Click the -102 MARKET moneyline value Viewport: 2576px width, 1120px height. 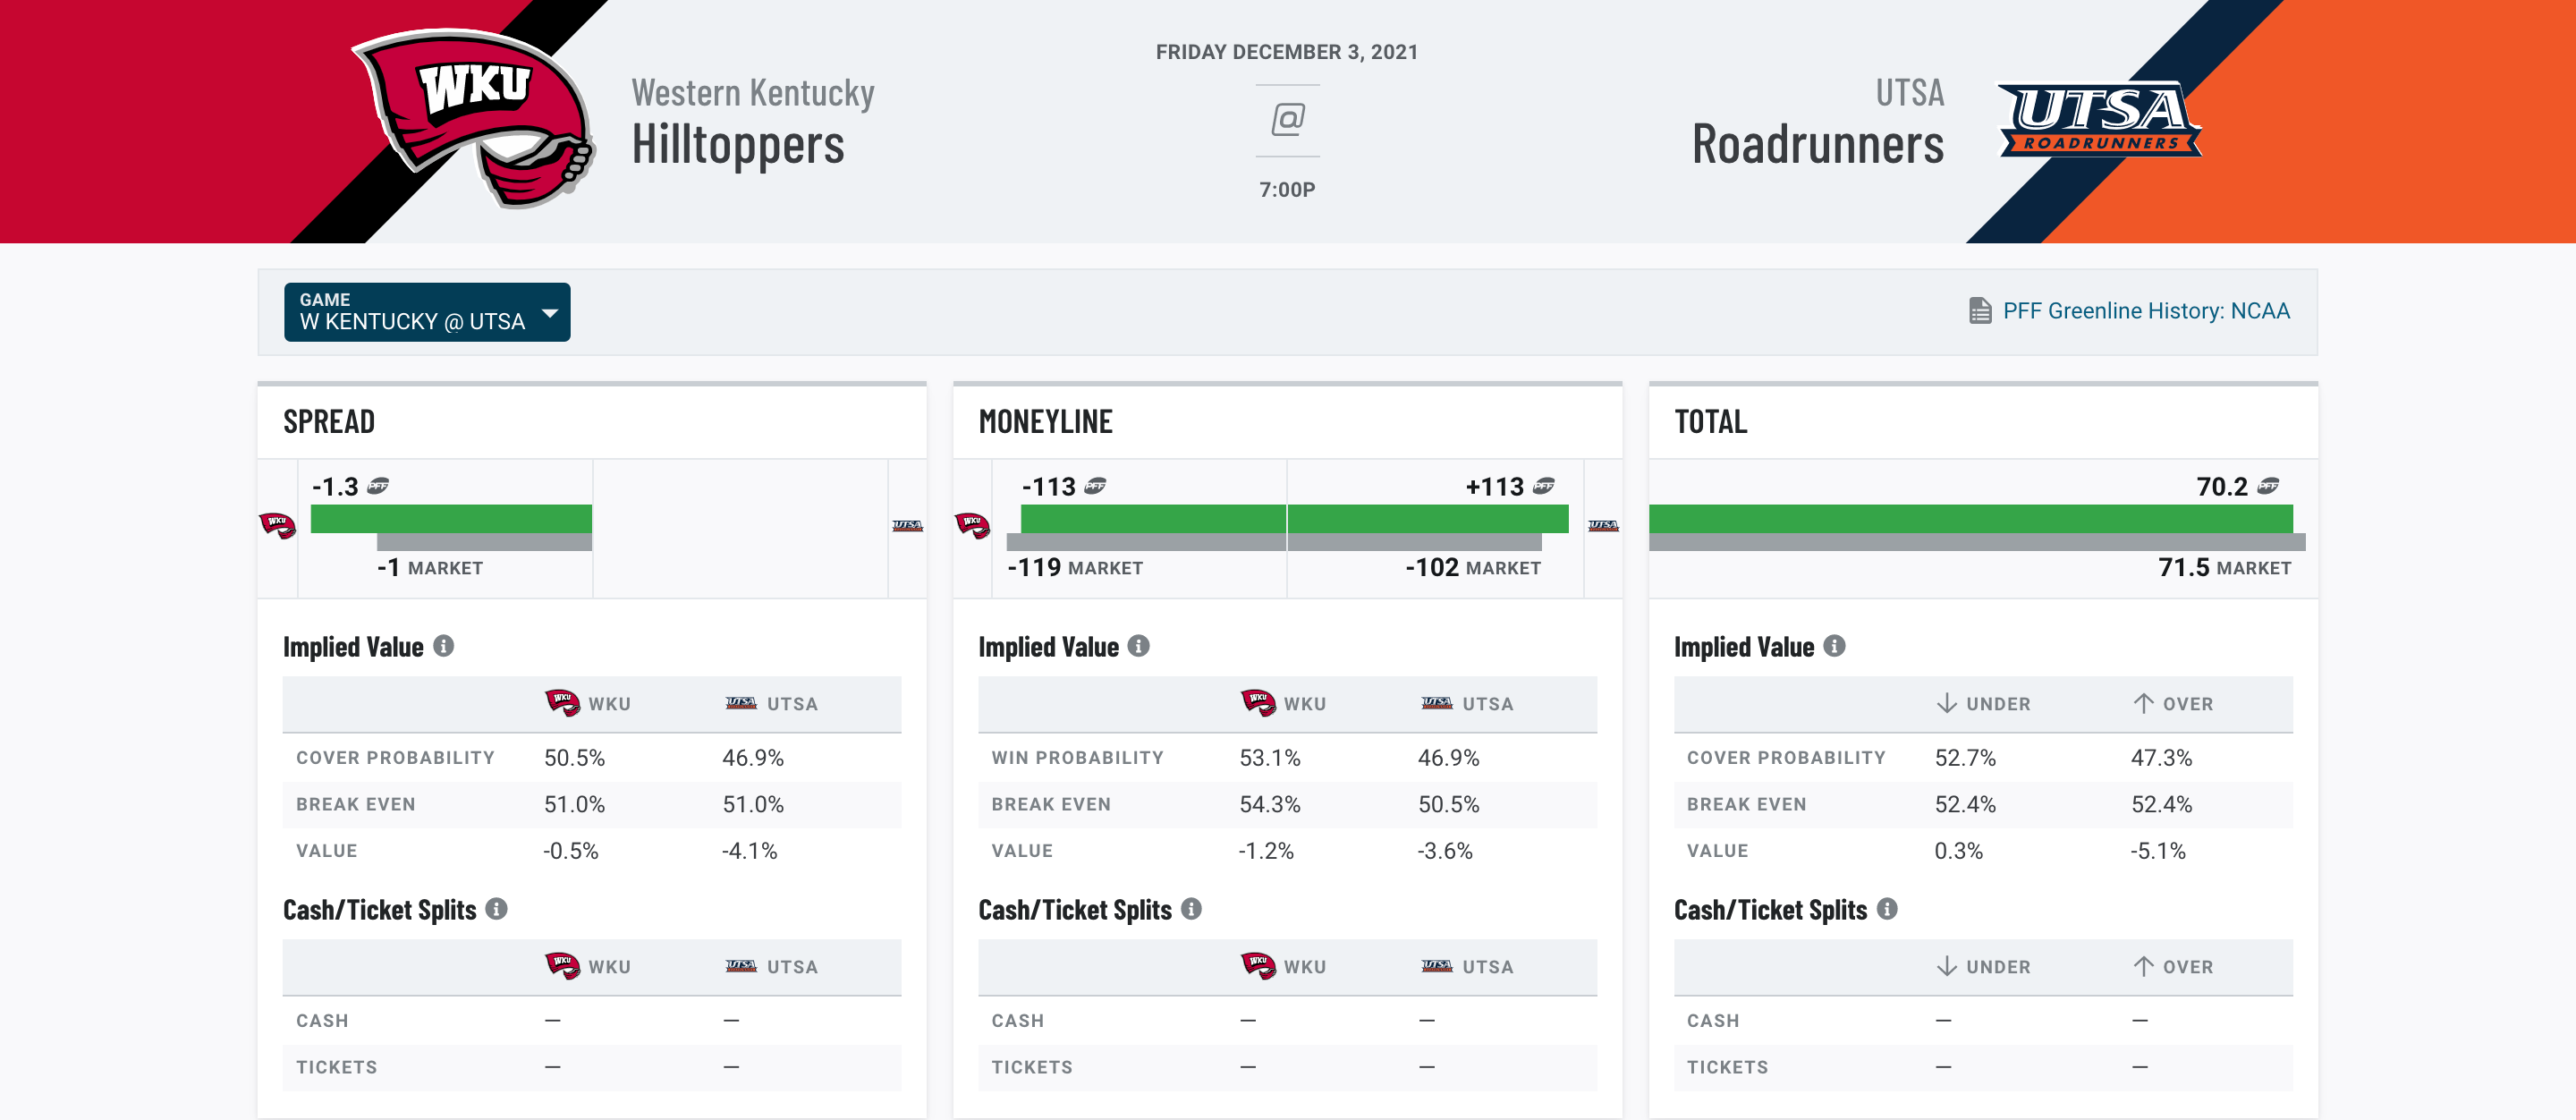[1473, 568]
